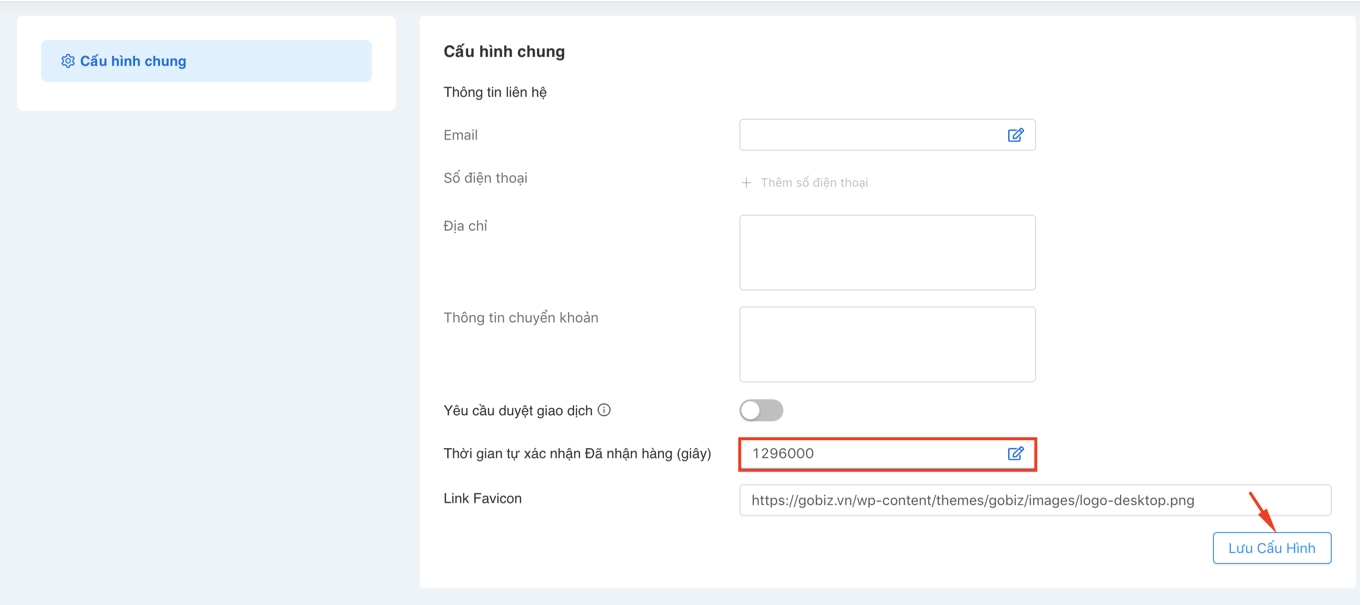Click inside the Địa chỉ text area
This screenshot has height=605, width=1361.
click(887, 252)
